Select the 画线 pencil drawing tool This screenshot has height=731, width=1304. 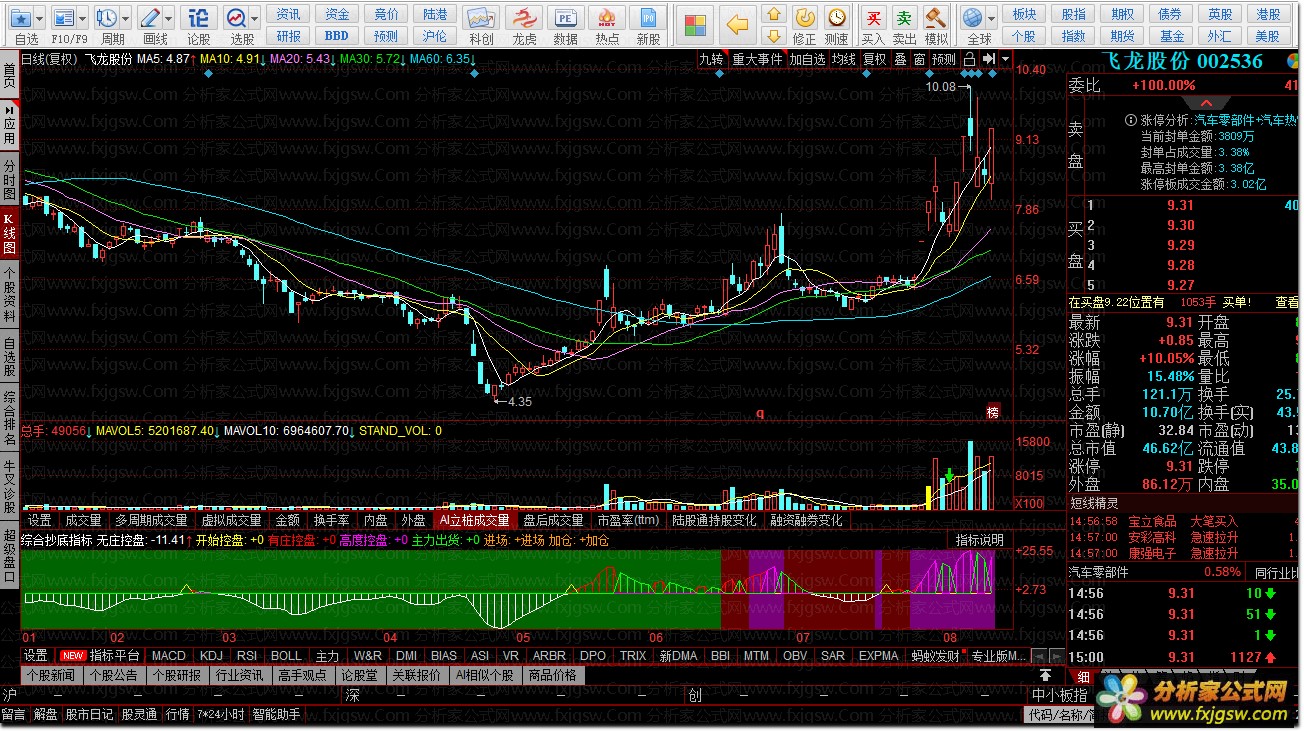pyautogui.click(x=150, y=18)
